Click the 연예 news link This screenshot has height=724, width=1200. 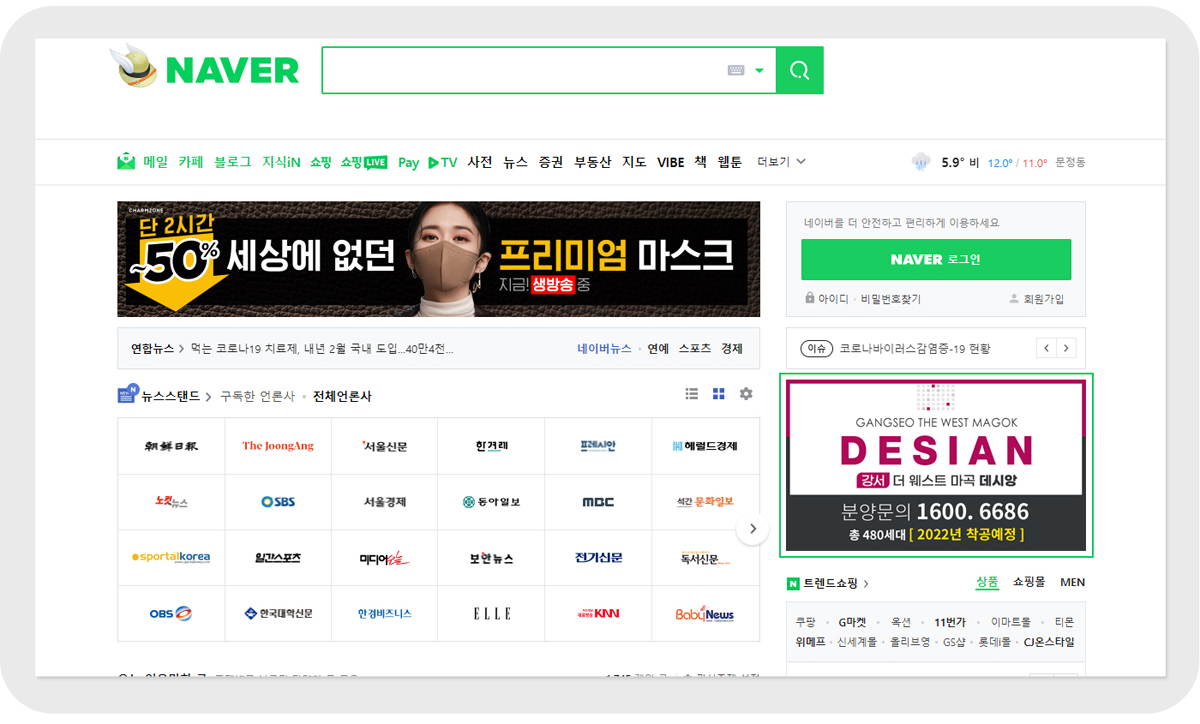click(658, 349)
